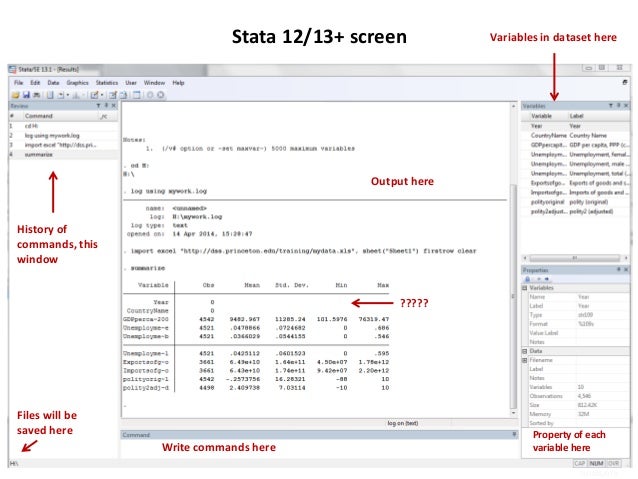The image size is (638, 479).
Task: Click the Break toolbar icon
Action: pos(160,95)
